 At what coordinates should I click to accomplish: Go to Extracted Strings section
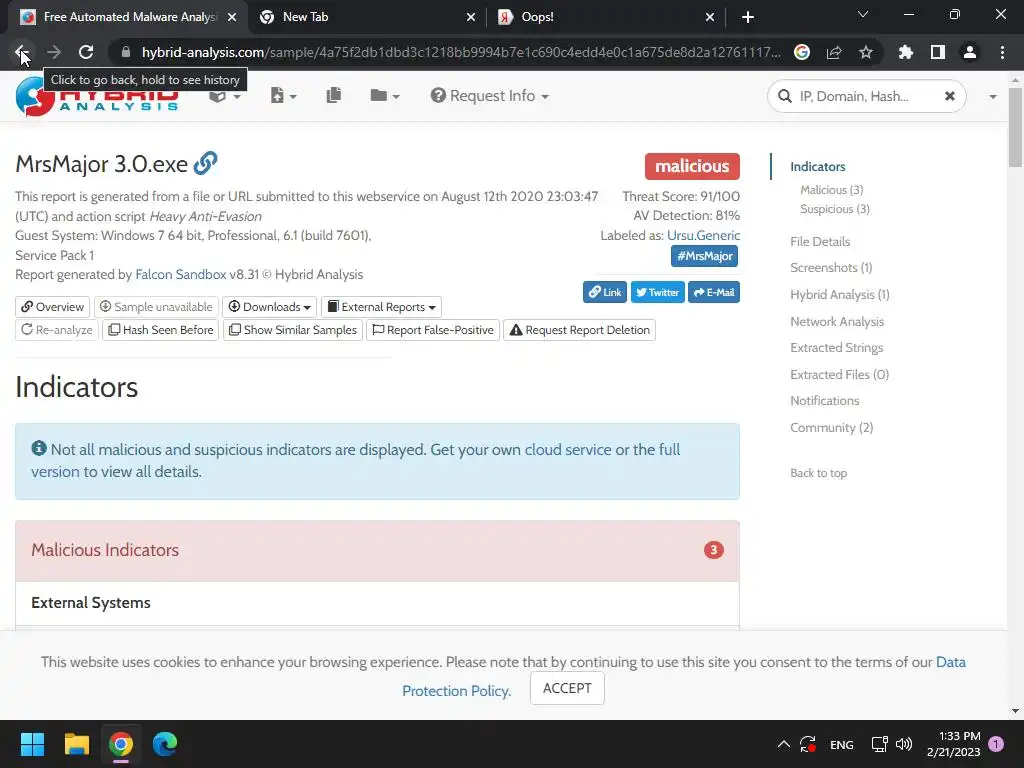pyautogui.click(x=837, y=347)
